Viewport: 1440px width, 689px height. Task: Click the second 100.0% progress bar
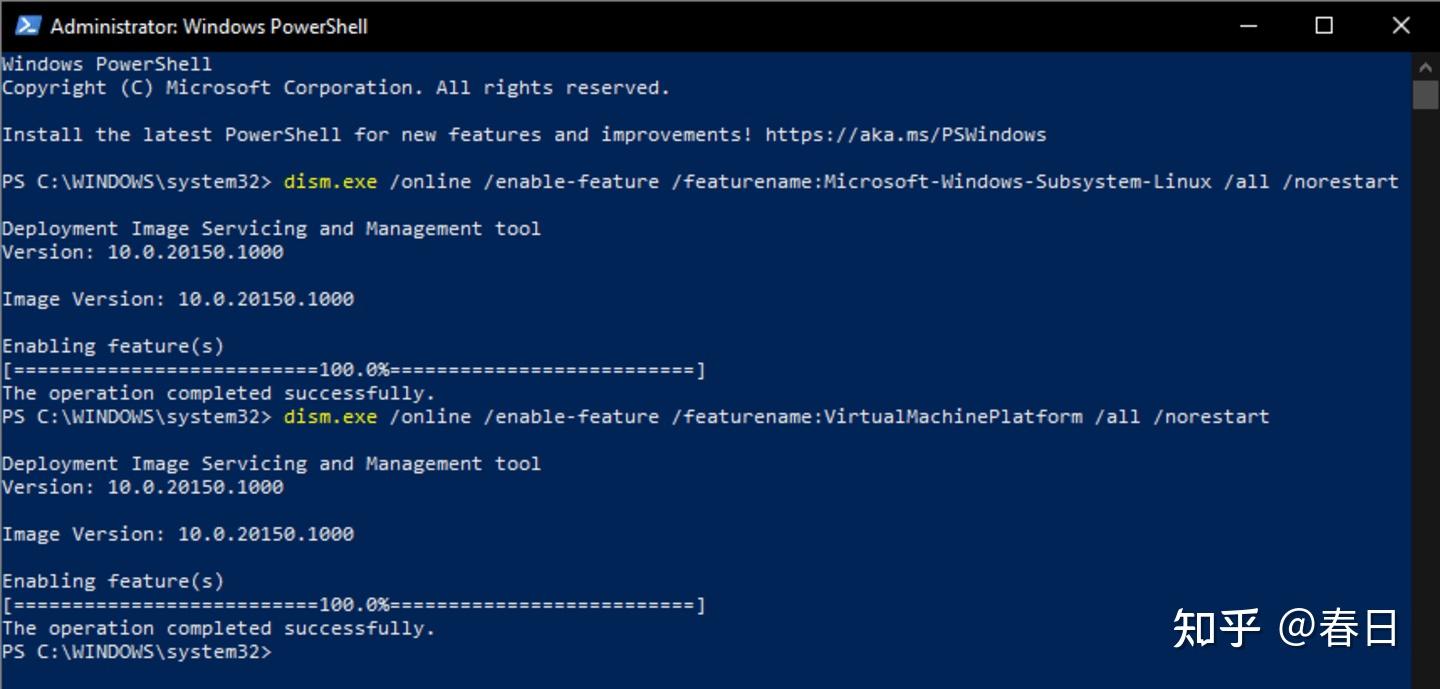[353, 605]
